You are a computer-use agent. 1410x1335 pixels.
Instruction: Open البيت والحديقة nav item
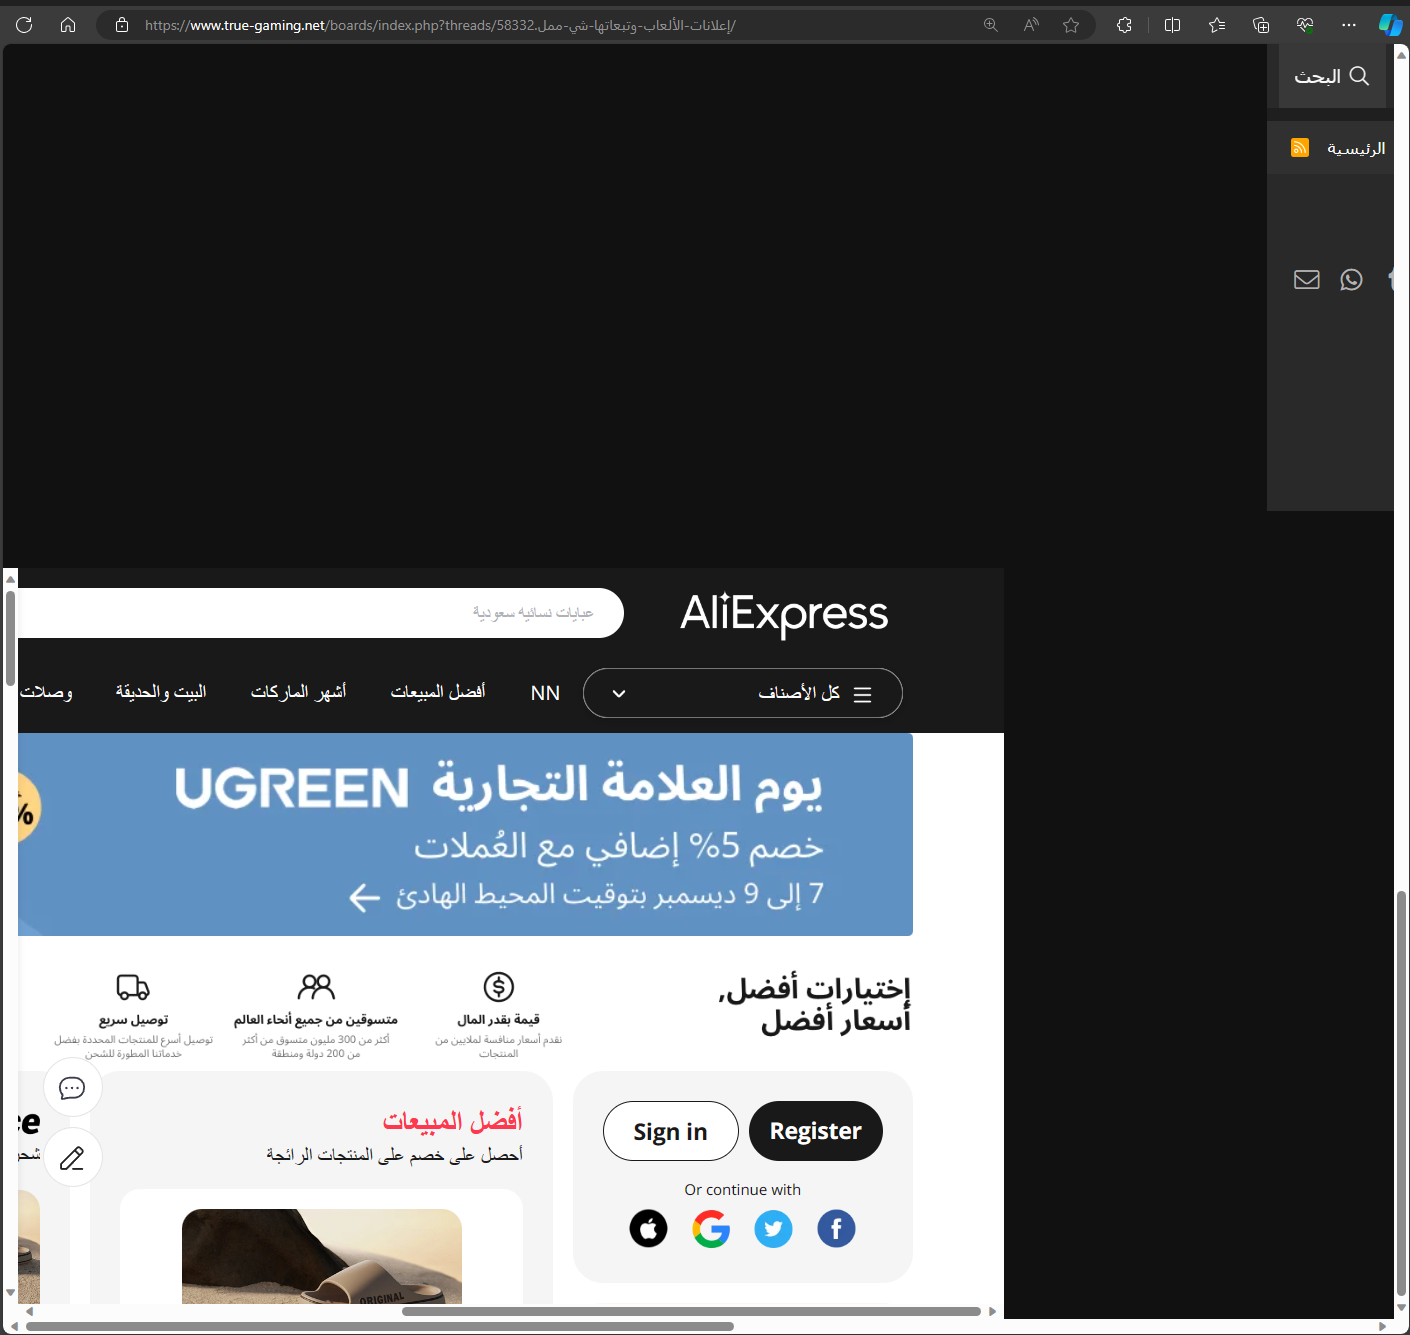click(x=161, y=692)
